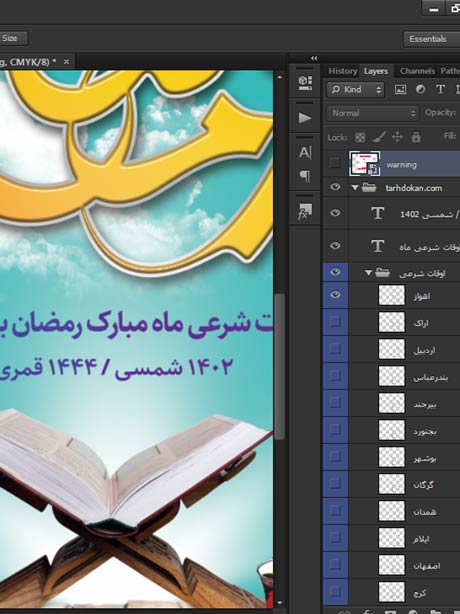Select the warning layer name
Image resolution: width=460 pixels, height=614 pixels.
tap(401, 165)
